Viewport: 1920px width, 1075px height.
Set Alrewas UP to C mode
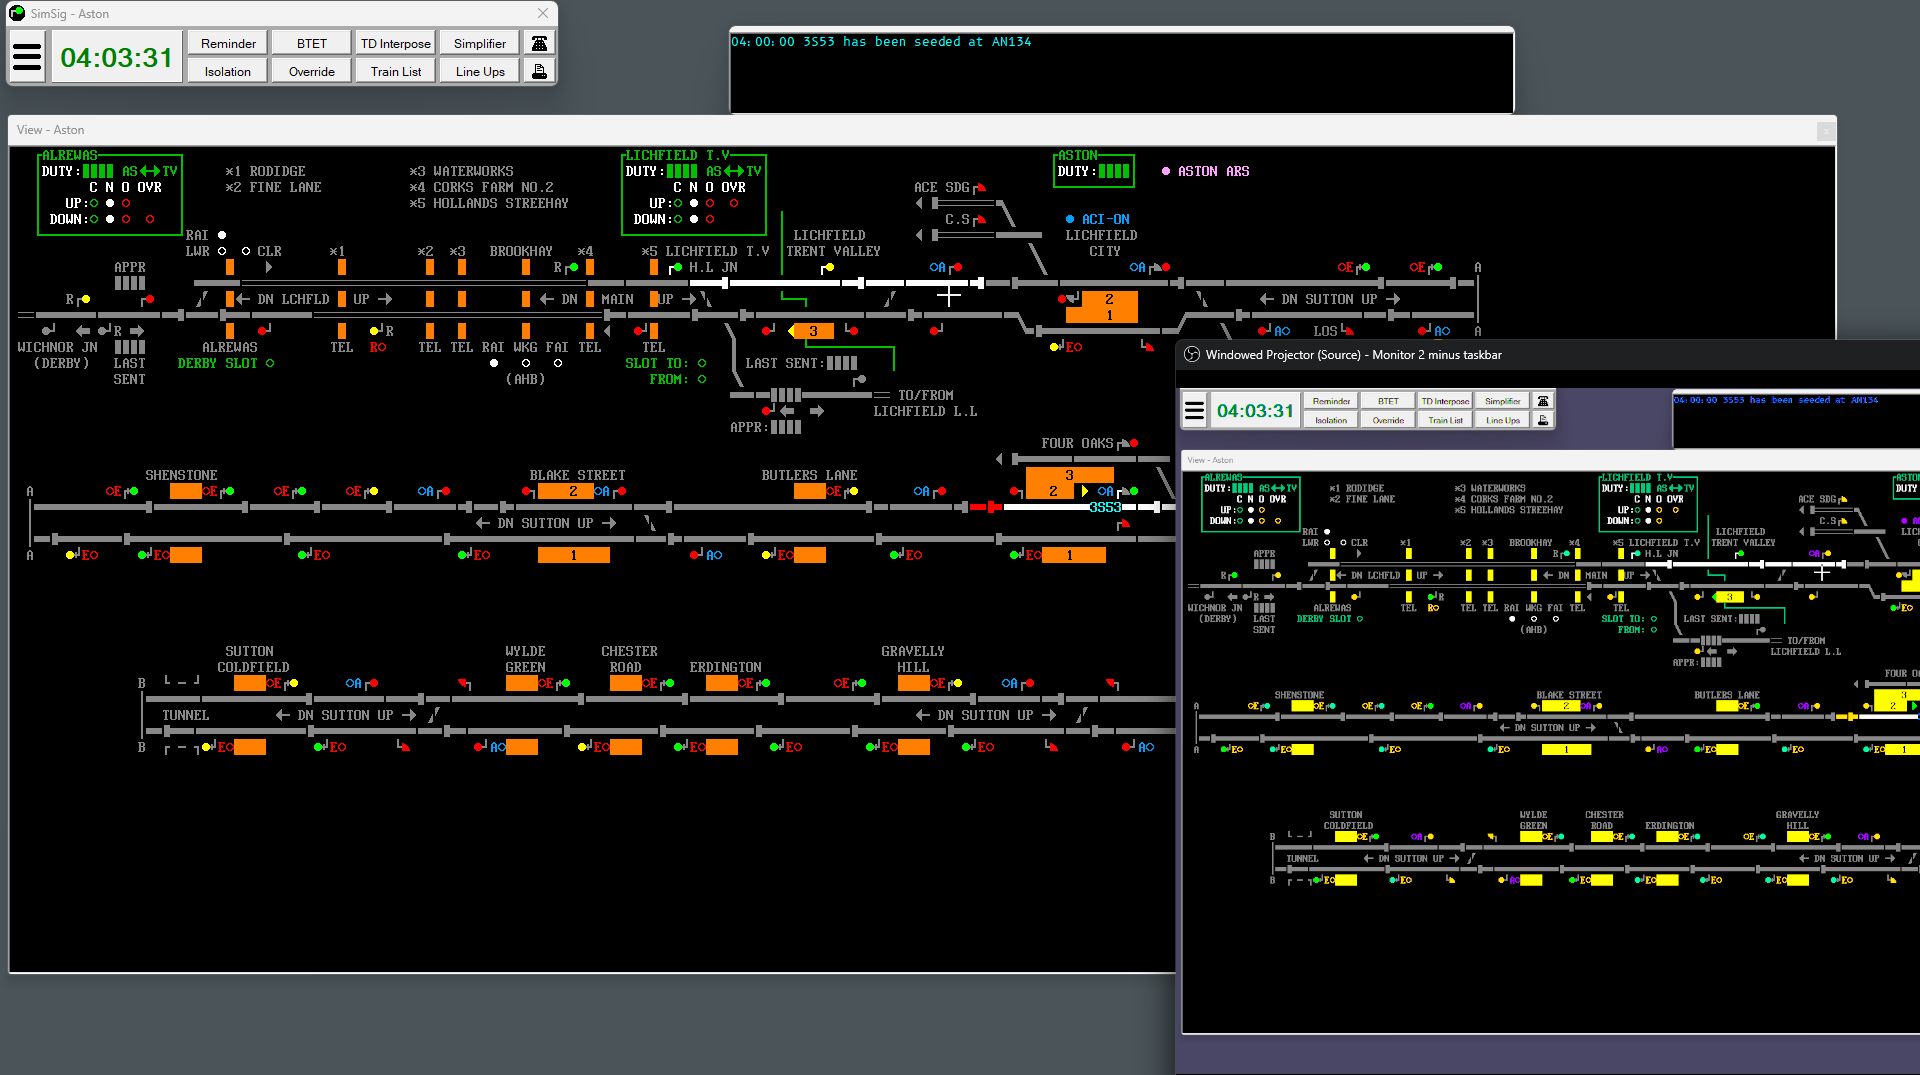94,203
